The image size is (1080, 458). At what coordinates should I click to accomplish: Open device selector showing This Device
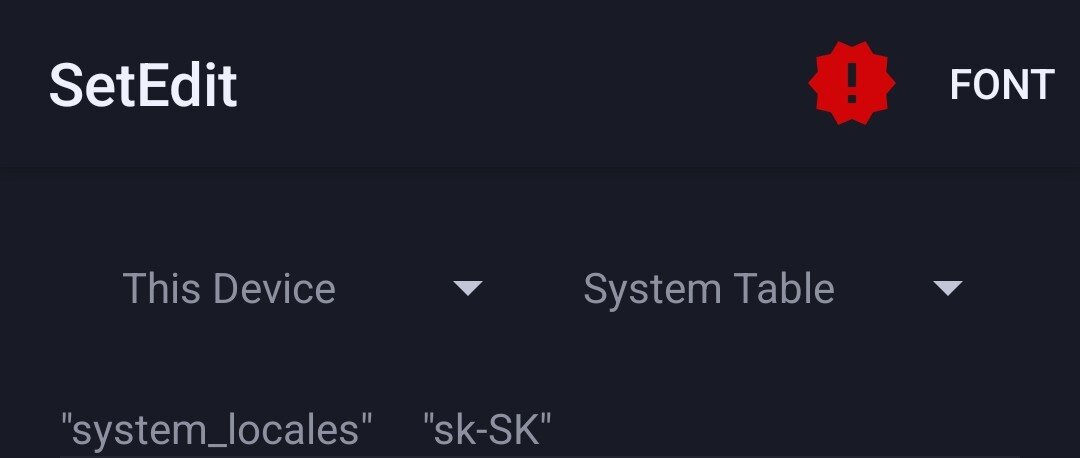[300, 289]
